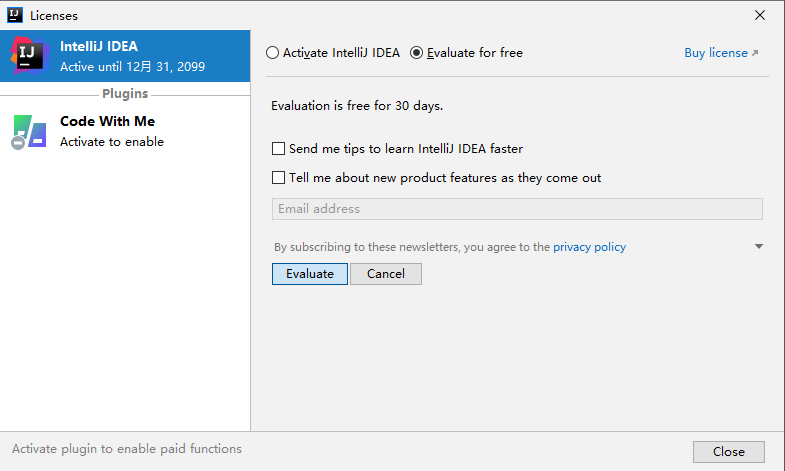The width and height of the screenshot is (785, 471).
Task: Open the Code With Me license entry
Action: [x=125, y=131]
